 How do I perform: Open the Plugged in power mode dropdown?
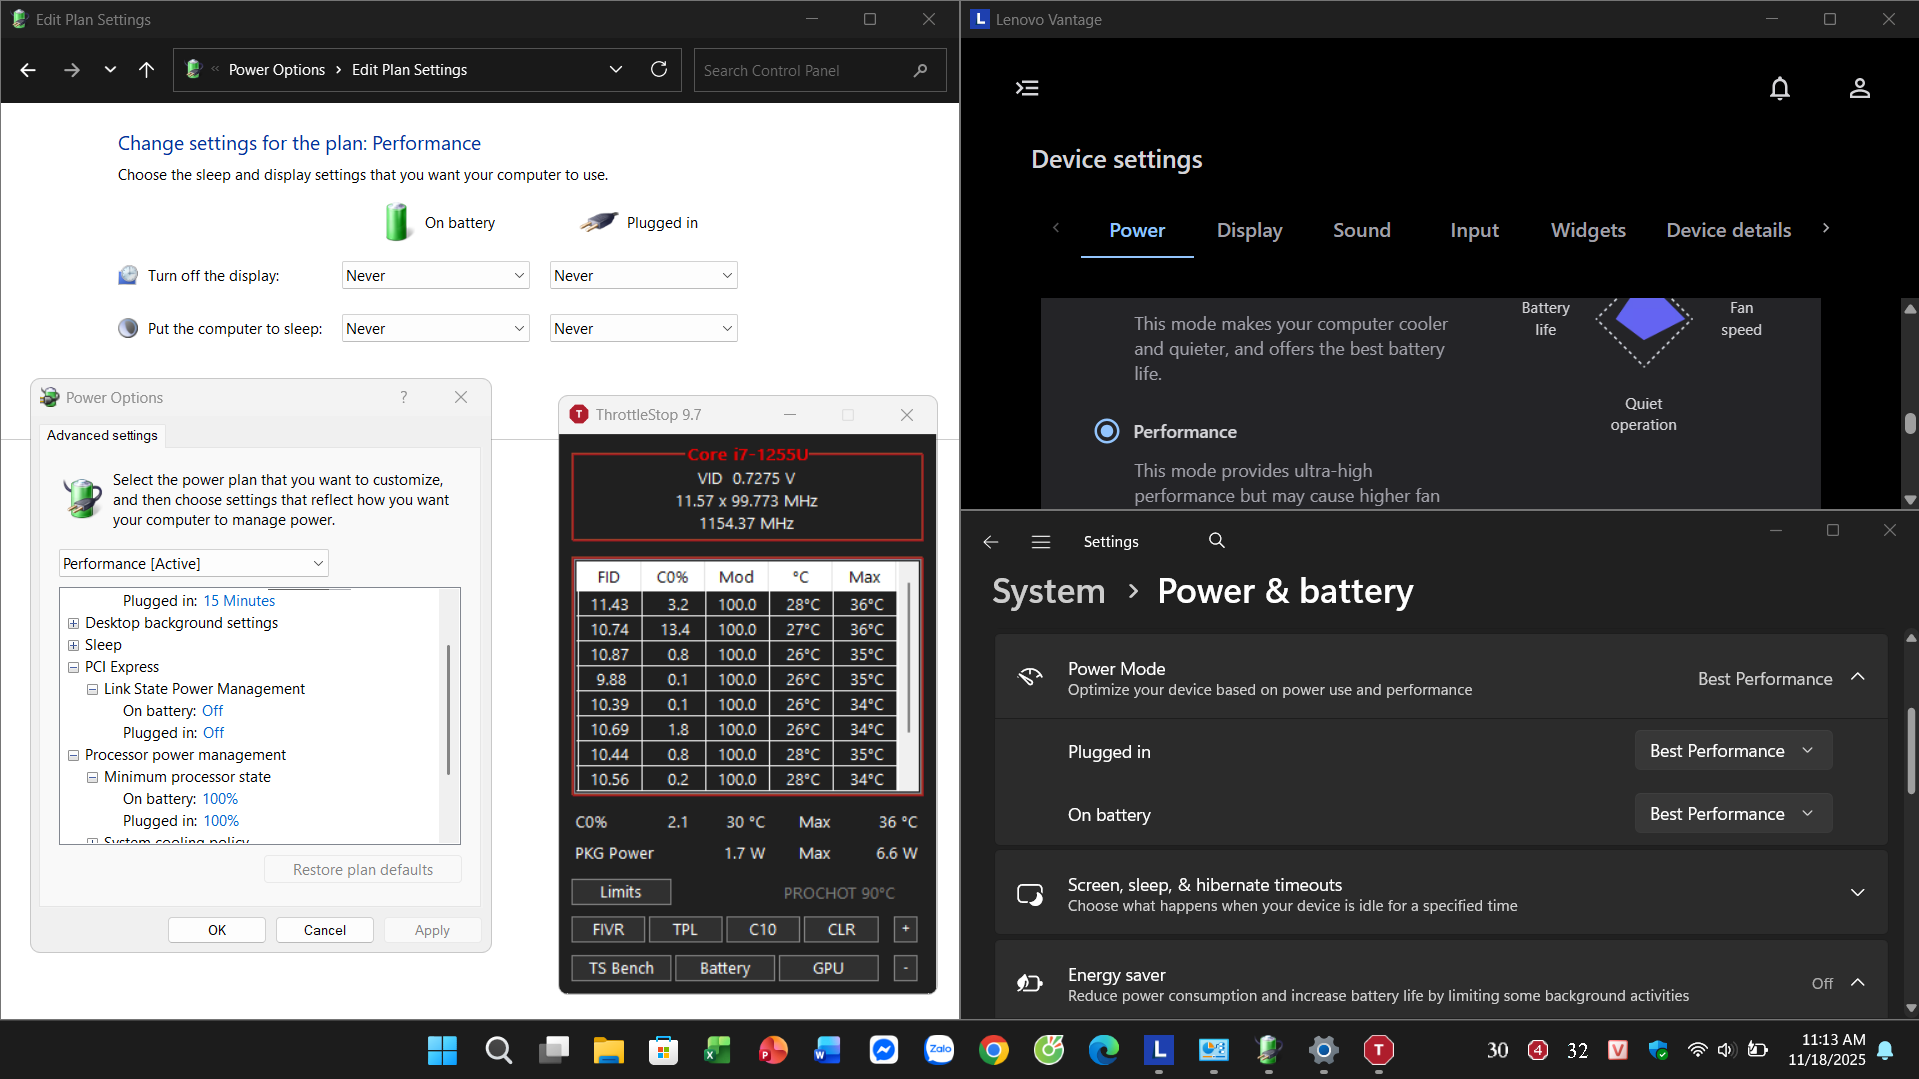[x=1733, y=751]
